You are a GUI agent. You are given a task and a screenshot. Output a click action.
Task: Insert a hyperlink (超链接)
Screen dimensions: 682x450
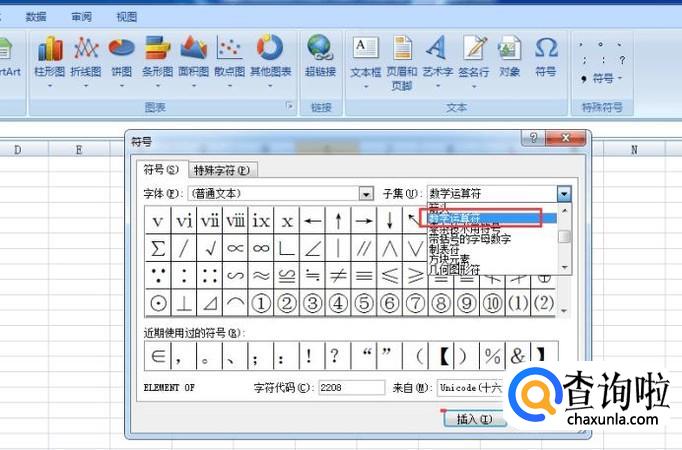320,57
